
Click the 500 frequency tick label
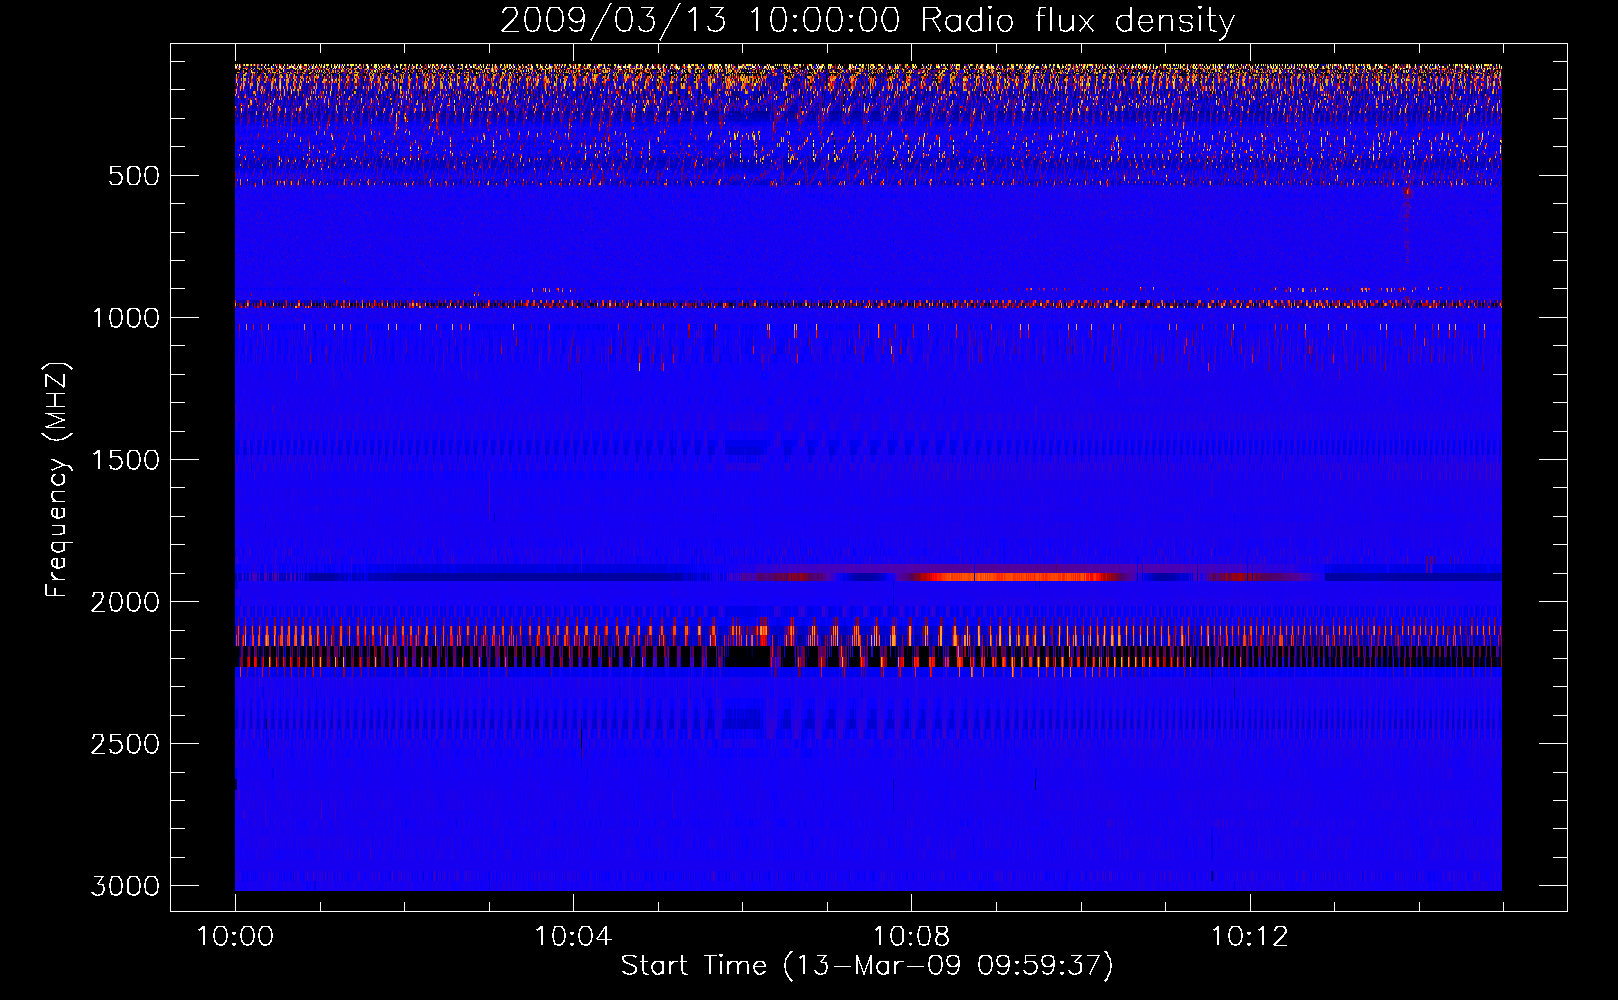point(134,176)
